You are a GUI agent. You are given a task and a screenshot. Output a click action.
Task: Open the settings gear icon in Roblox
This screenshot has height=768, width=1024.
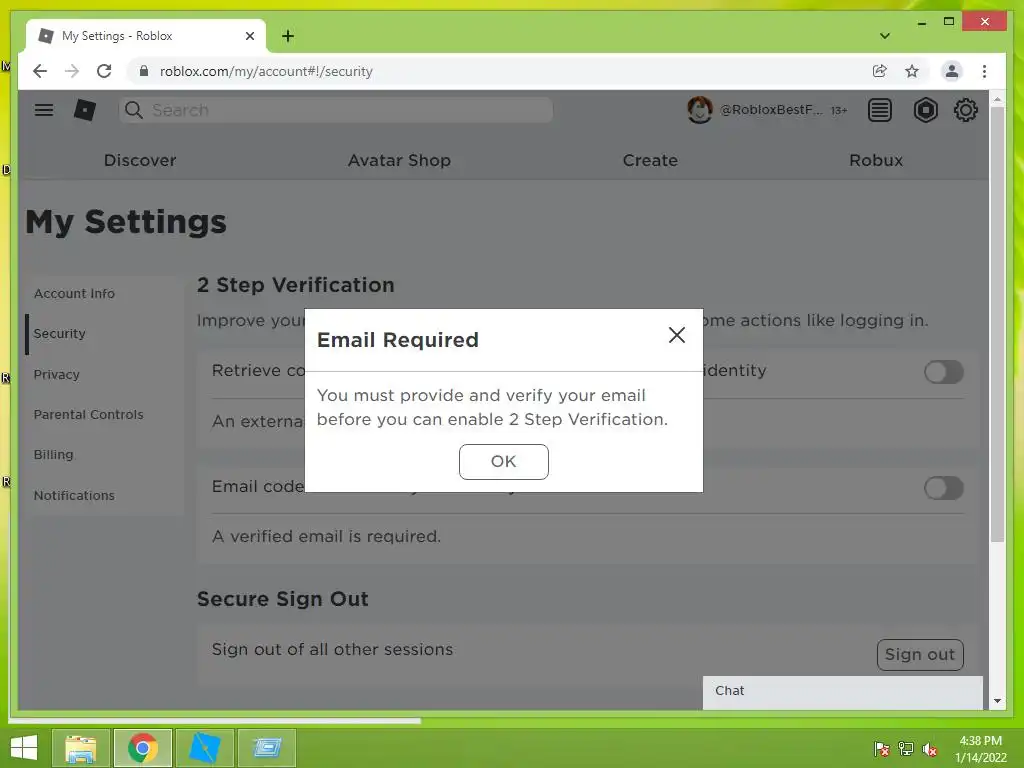coord(965,110)
